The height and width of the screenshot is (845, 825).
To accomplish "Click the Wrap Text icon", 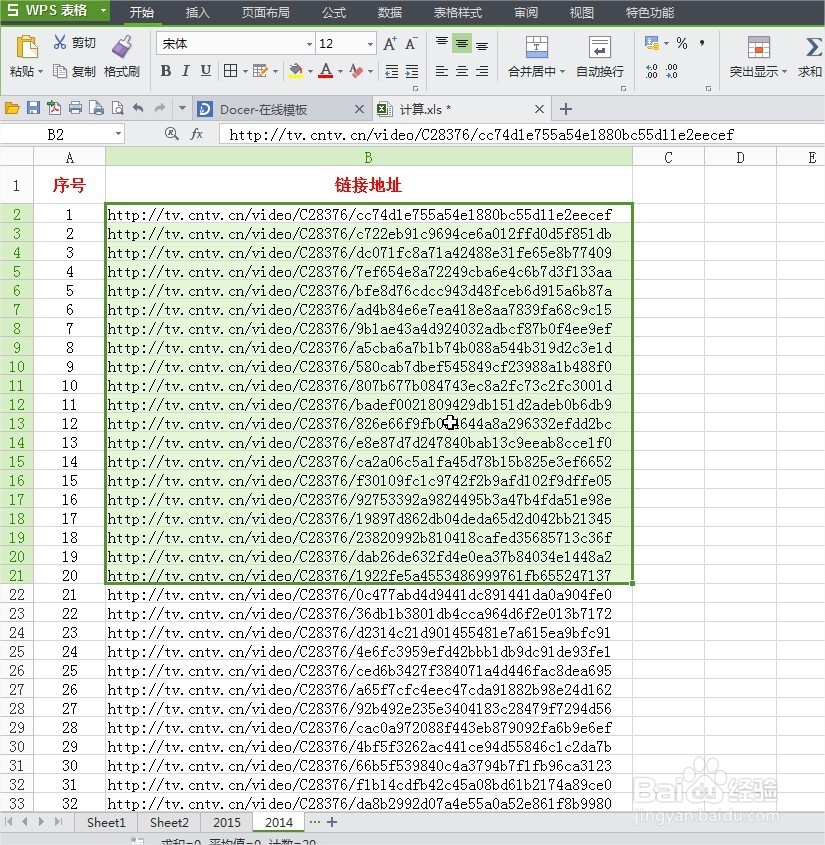I will click(x=599, y=47).
